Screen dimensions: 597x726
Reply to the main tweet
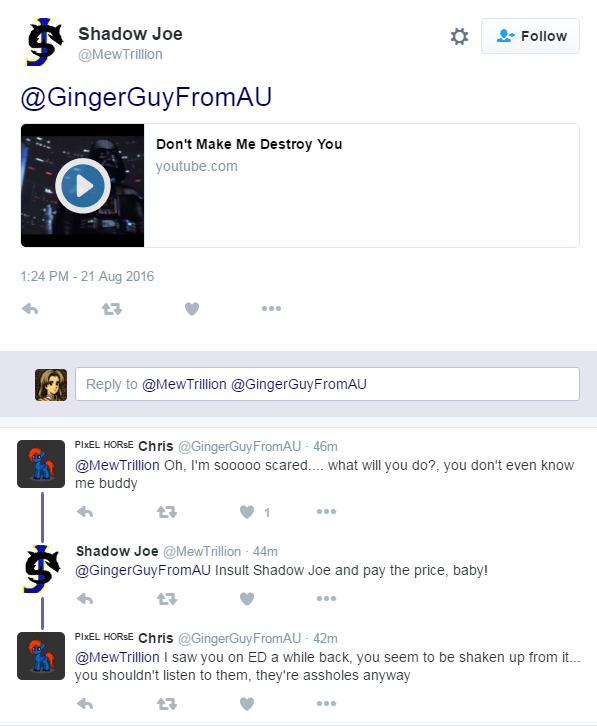coord(30,309)
